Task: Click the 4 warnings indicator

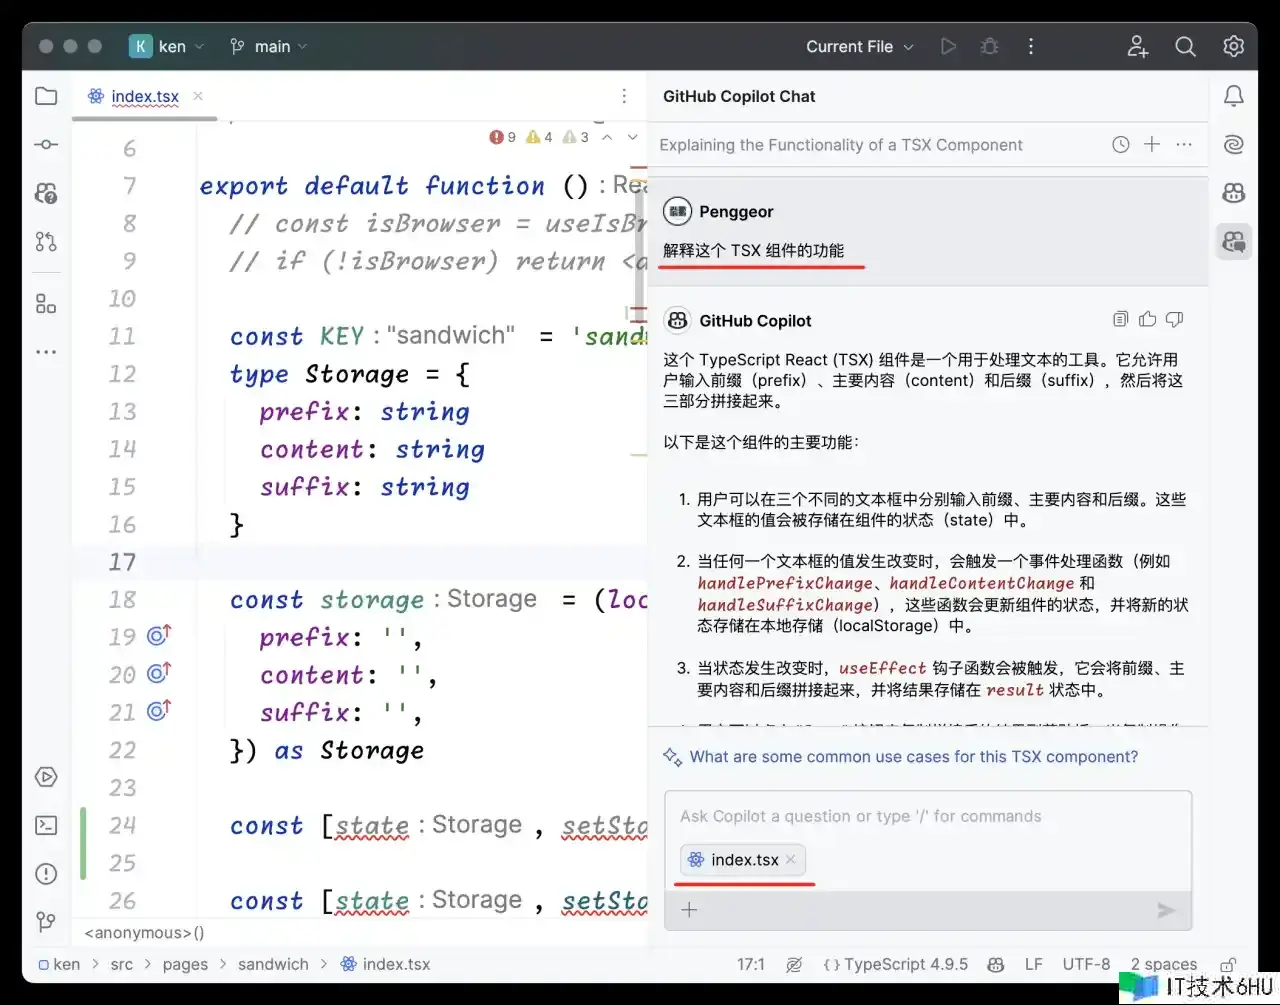Action: (x=539, y=137)
